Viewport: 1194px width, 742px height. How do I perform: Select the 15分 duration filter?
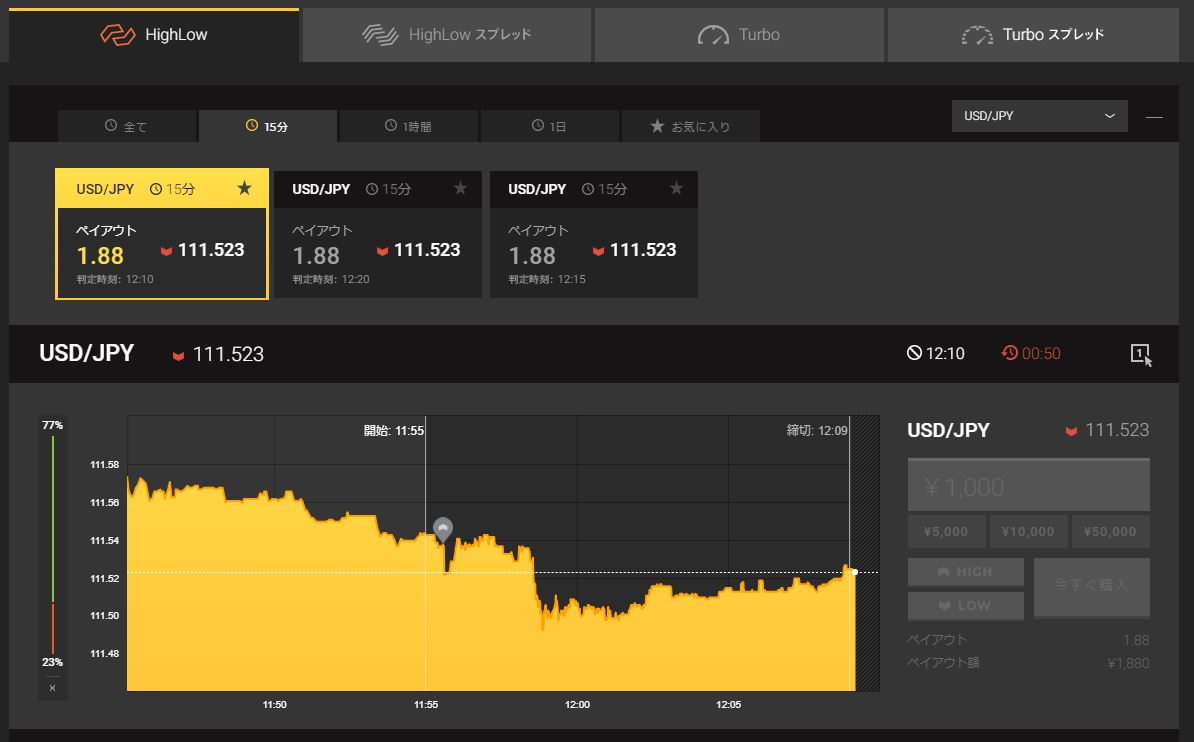point(267,126)
